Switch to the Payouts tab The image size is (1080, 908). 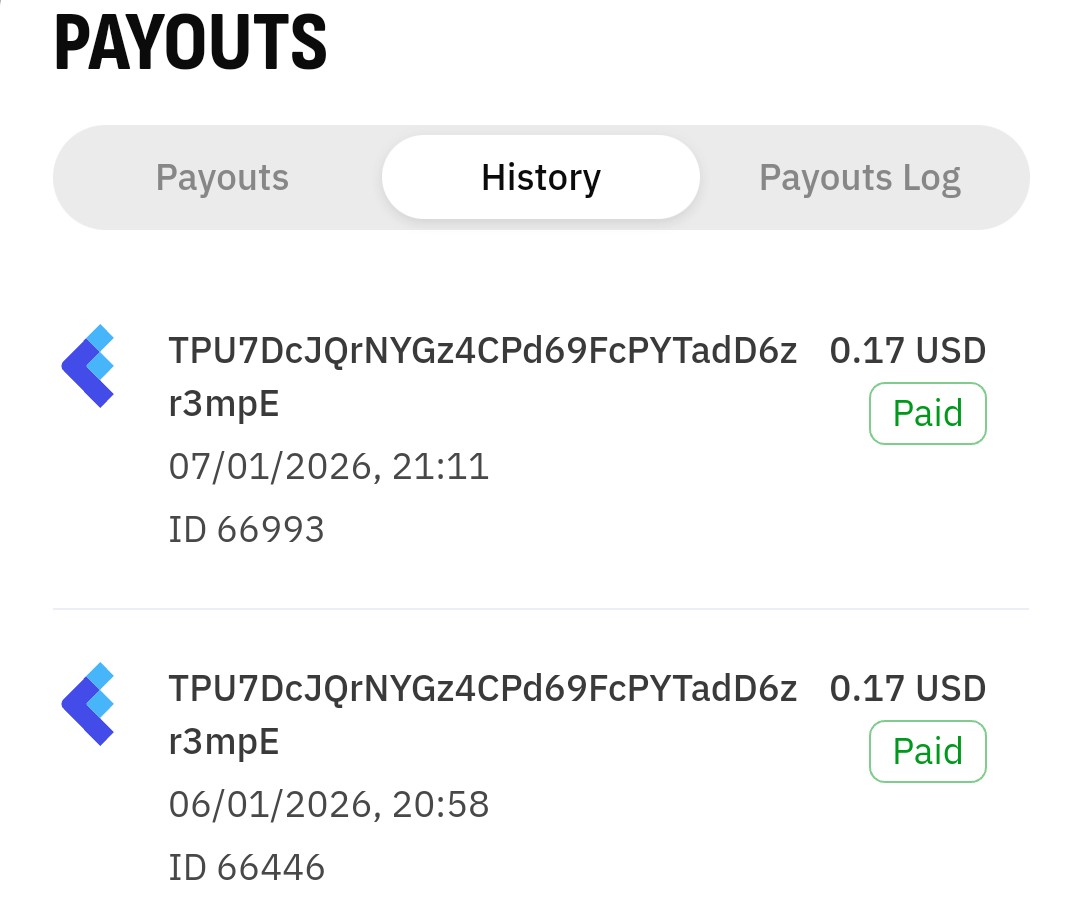tap(222, 178)
